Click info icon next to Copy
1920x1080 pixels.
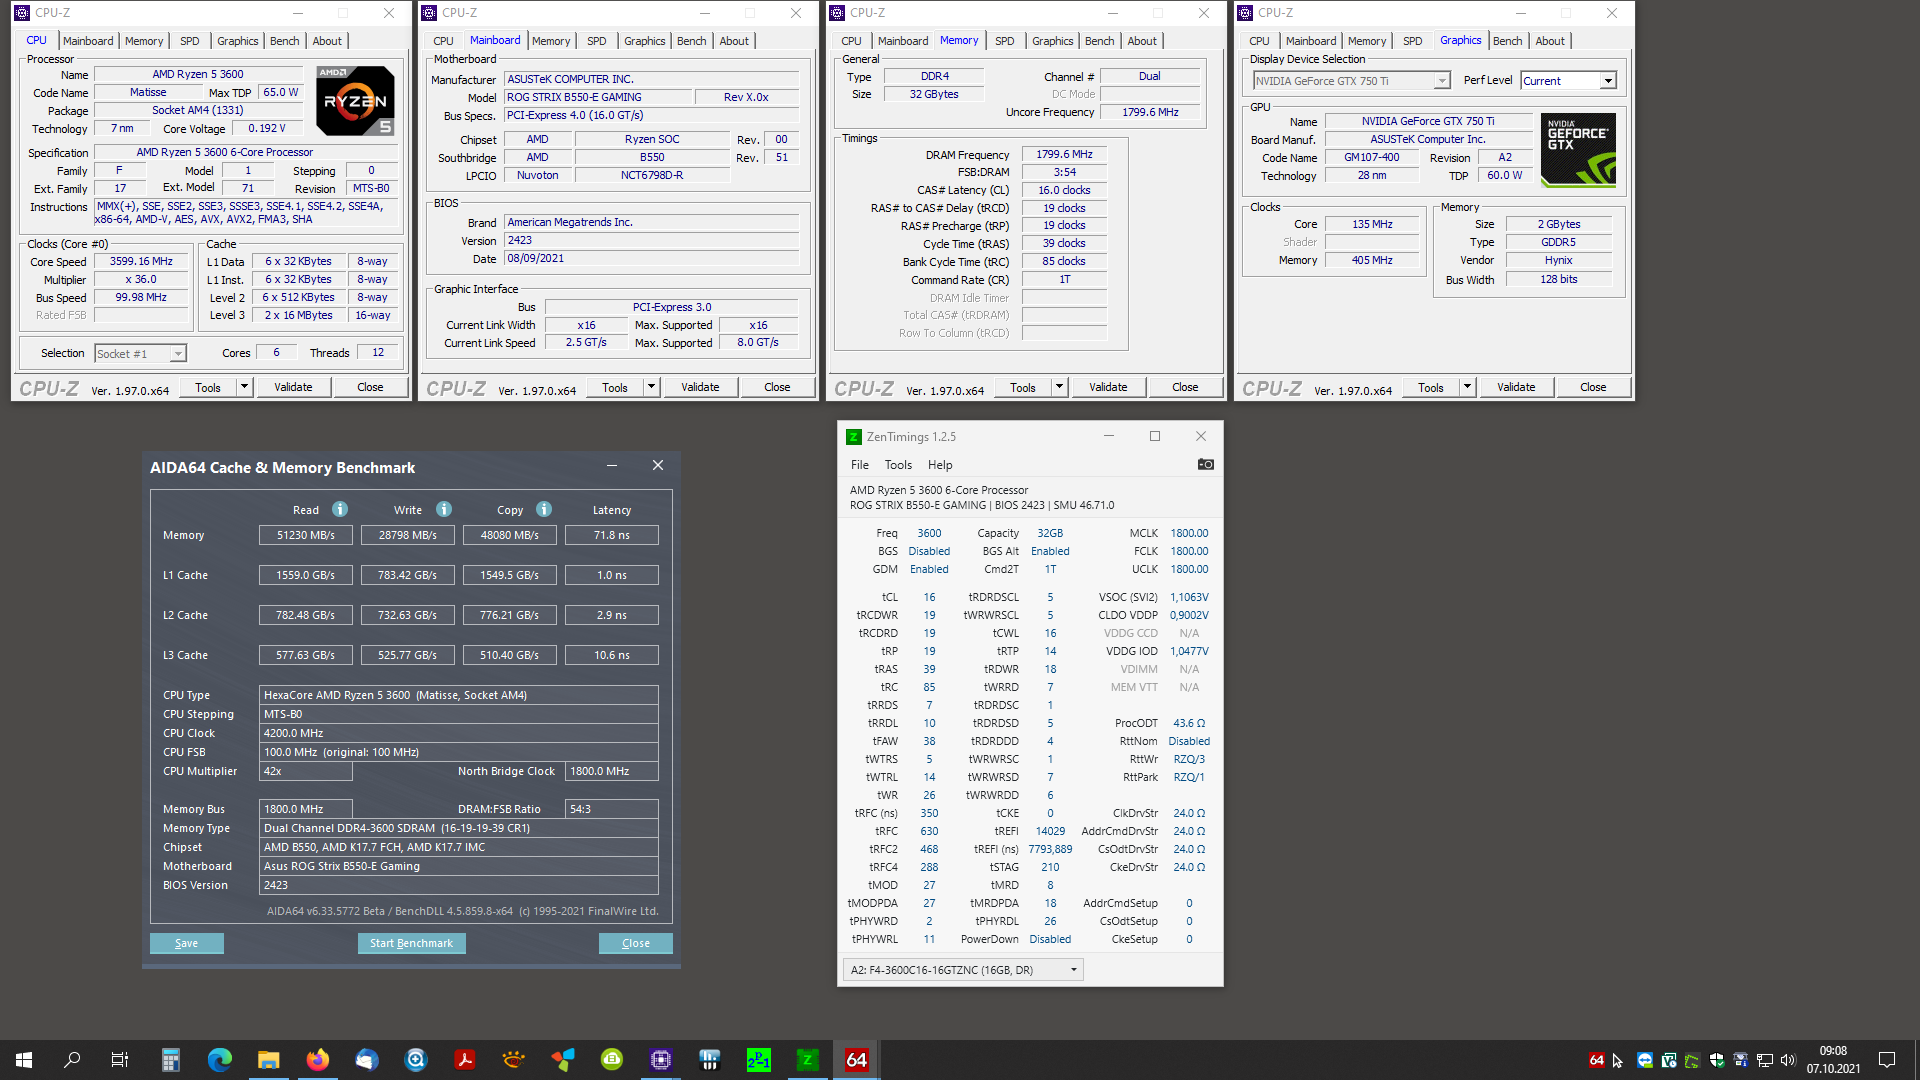(544, 509)
